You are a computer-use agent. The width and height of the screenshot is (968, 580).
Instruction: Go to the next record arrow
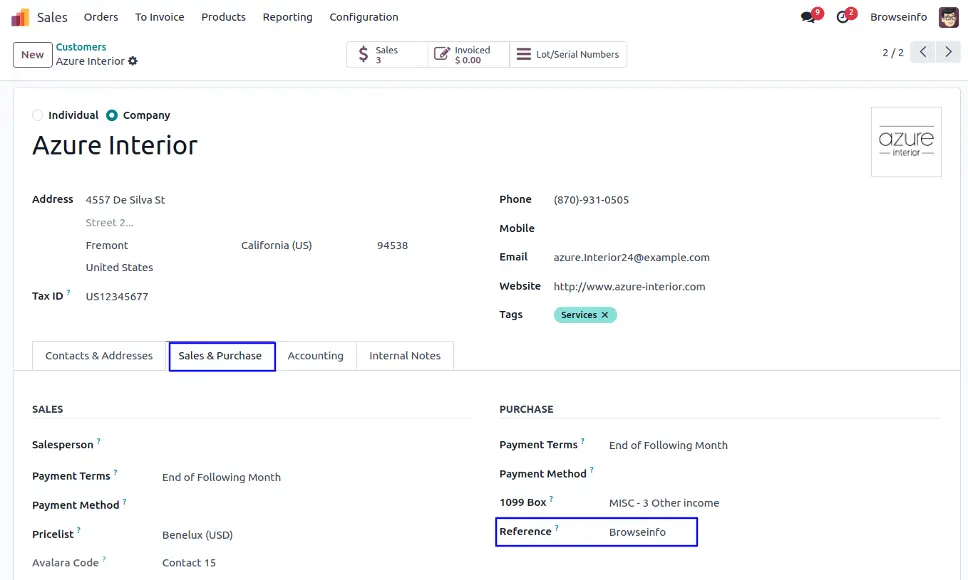[x=949, y=52]
